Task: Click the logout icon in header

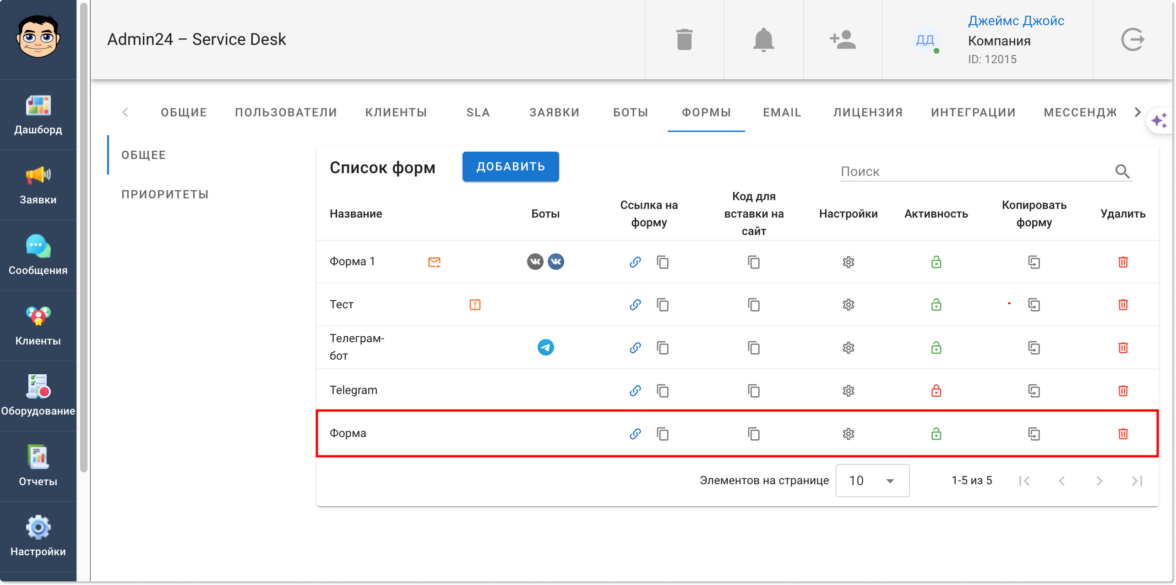Action: click(1132, 40)
